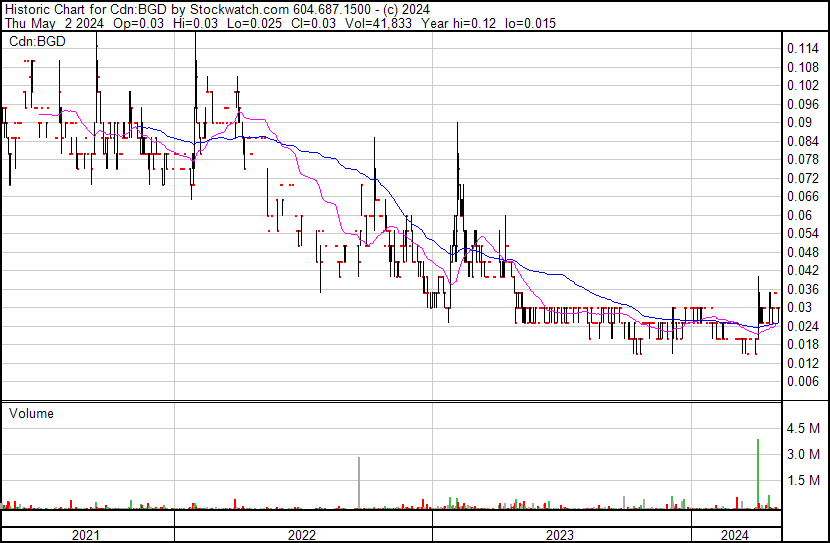Click the 0.06 price axis label
This screenshot has width=830, height=543.
point(799,215)
